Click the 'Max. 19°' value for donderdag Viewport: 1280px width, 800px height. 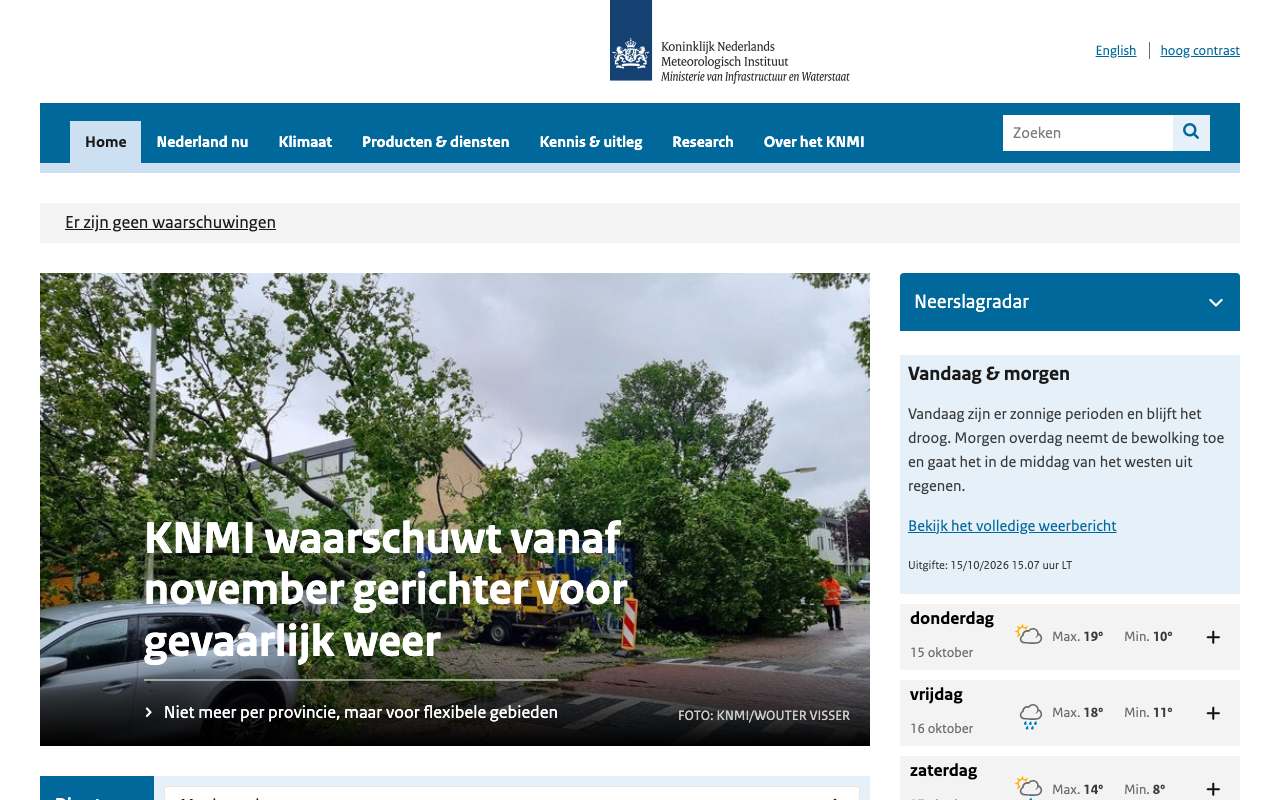[x=1078, y=637]
